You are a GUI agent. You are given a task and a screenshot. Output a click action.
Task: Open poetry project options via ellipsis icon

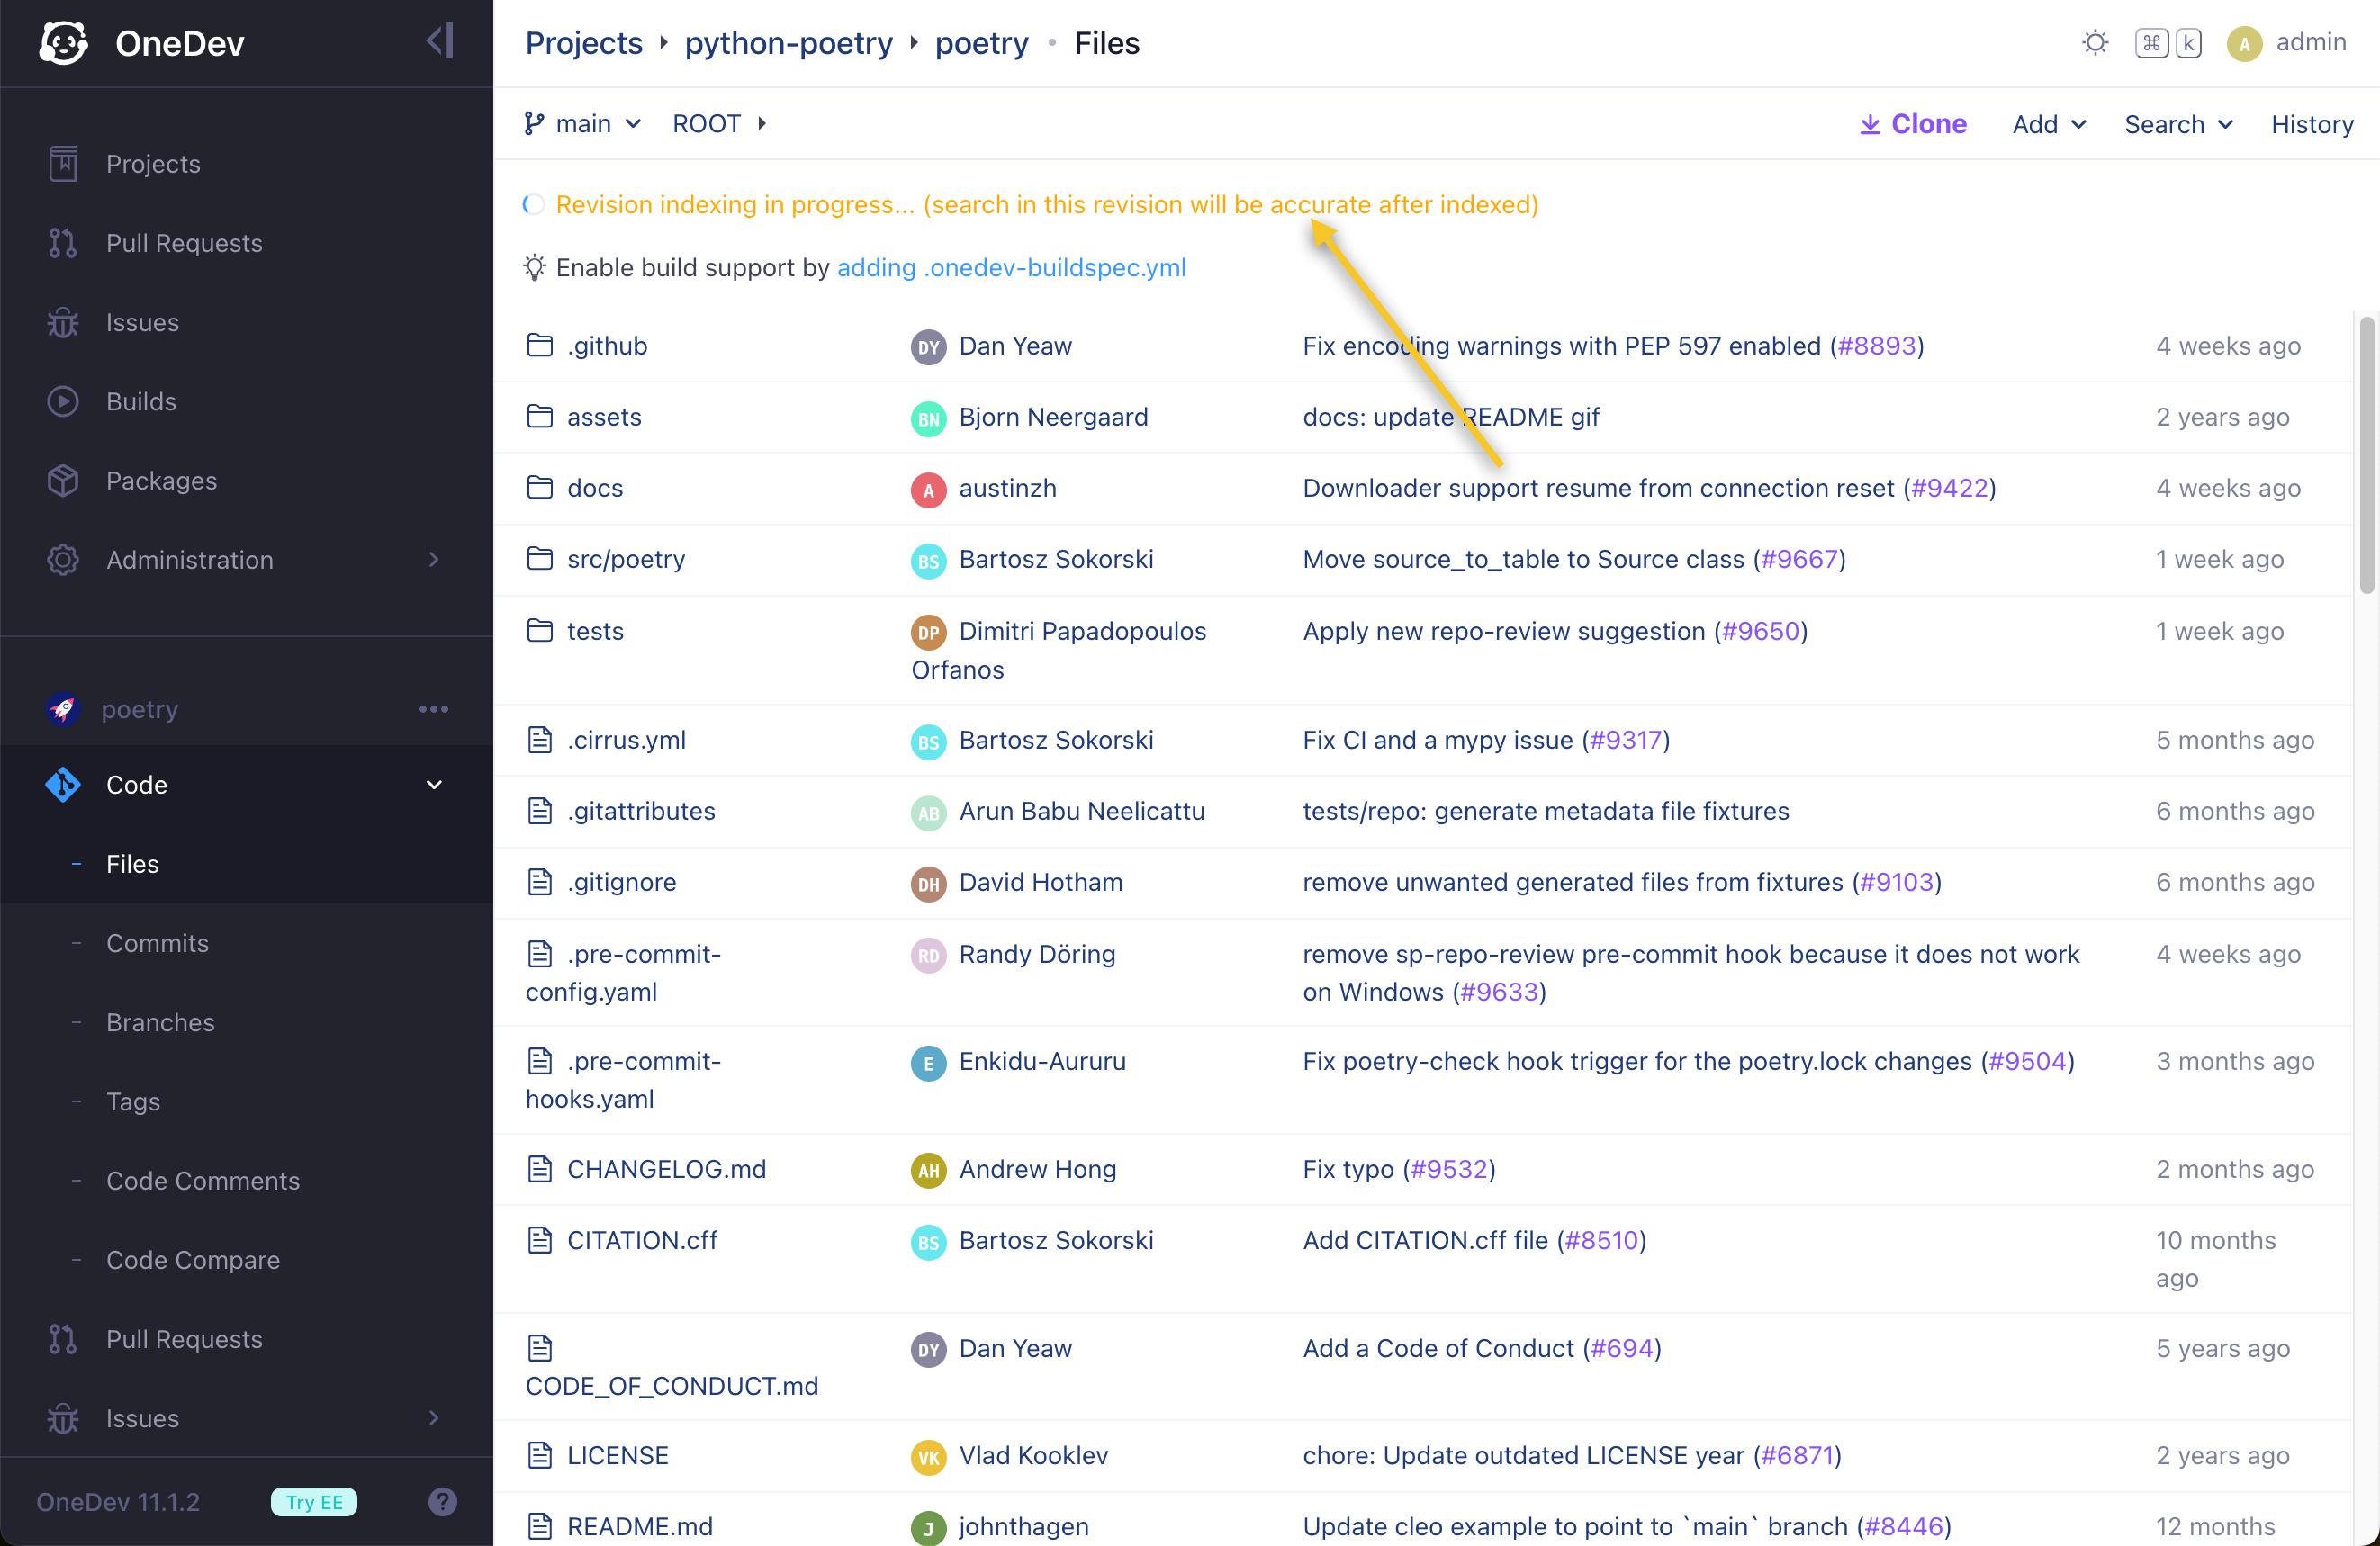pyautogui.click(x=432, y=709)
